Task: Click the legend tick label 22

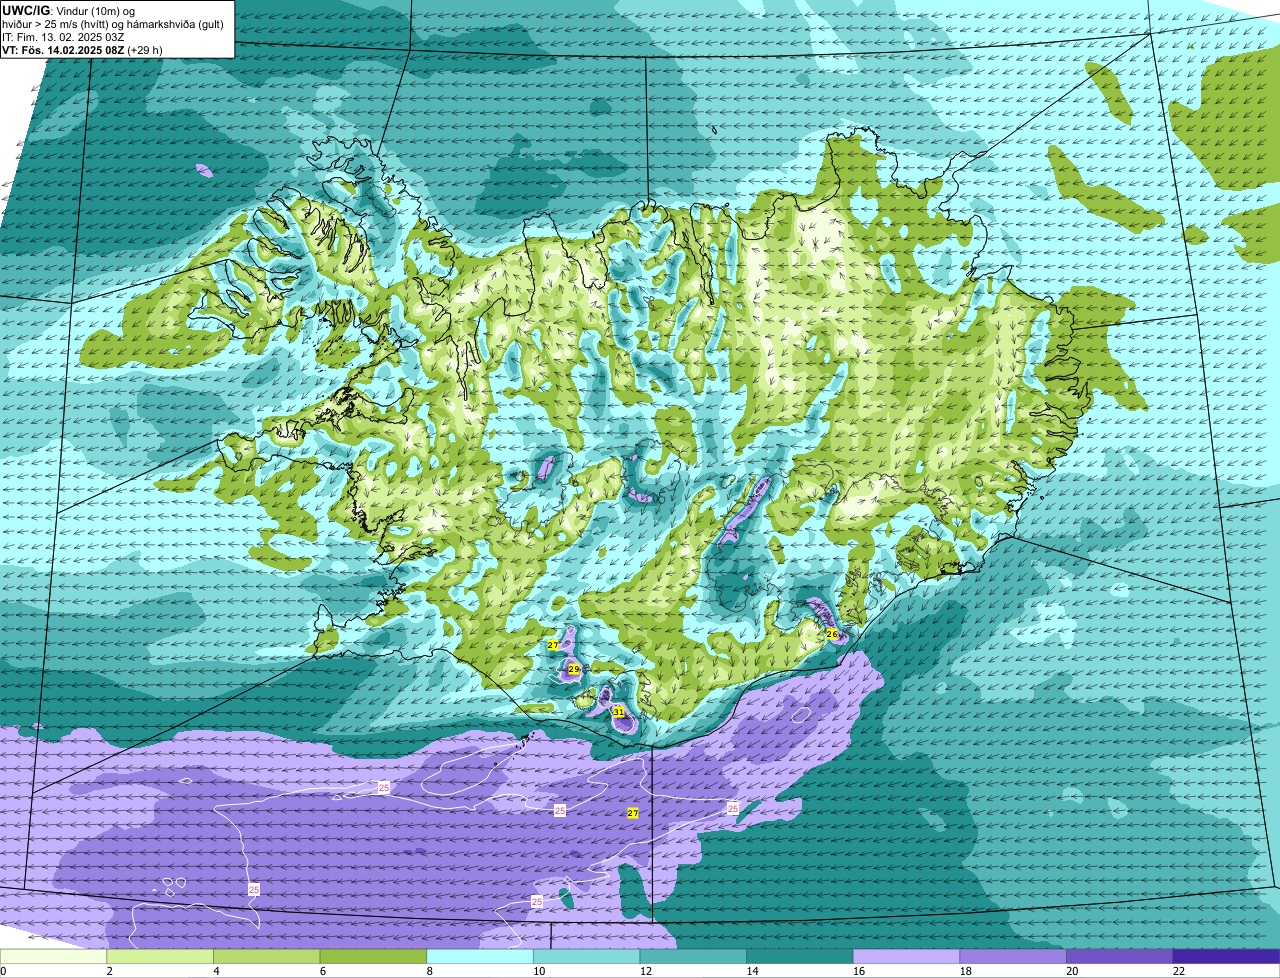Action: click(1179, 971)
